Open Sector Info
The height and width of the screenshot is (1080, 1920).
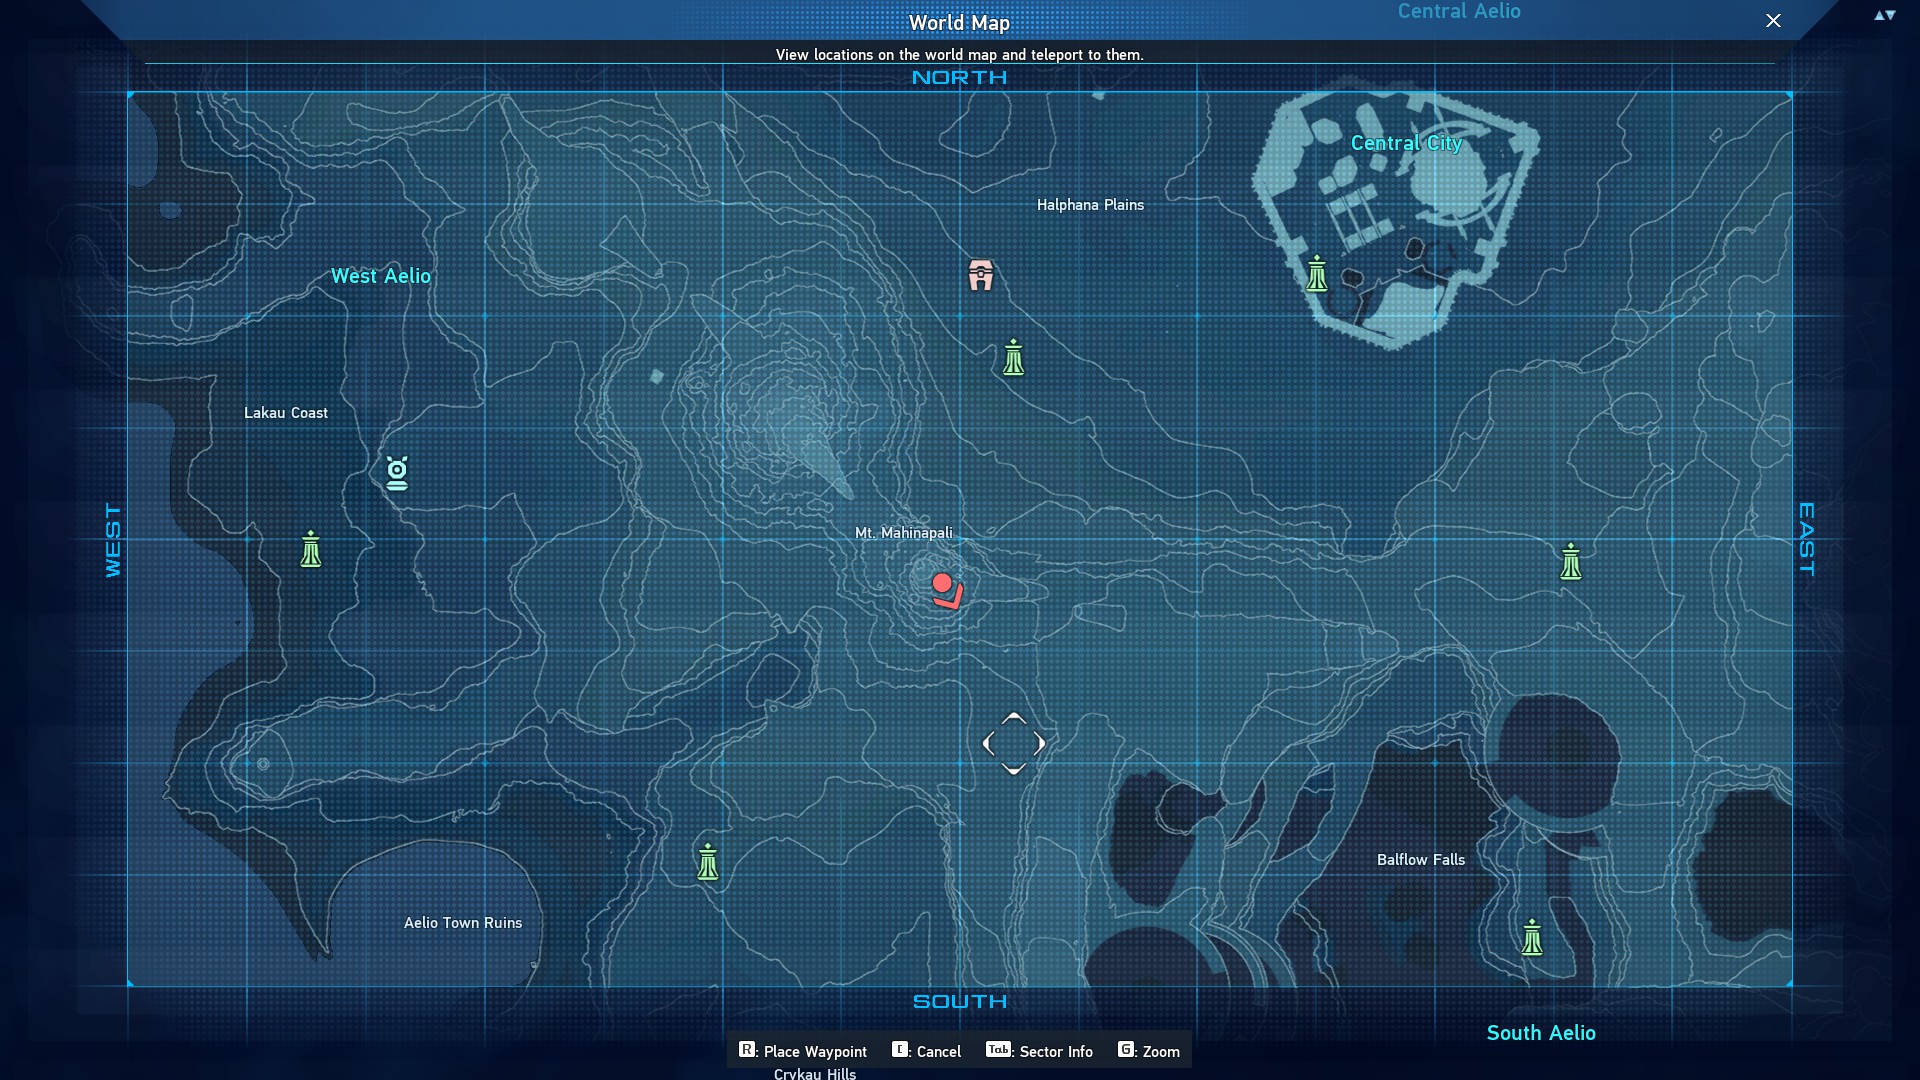pyautogui.click(x=1040, y=1051)
